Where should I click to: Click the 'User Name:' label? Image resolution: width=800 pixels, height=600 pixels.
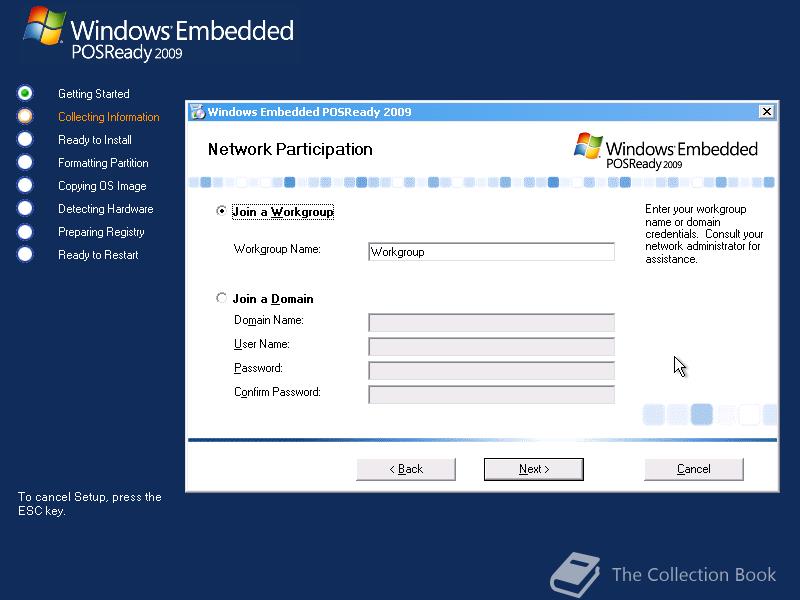click(x=262, y=344)
